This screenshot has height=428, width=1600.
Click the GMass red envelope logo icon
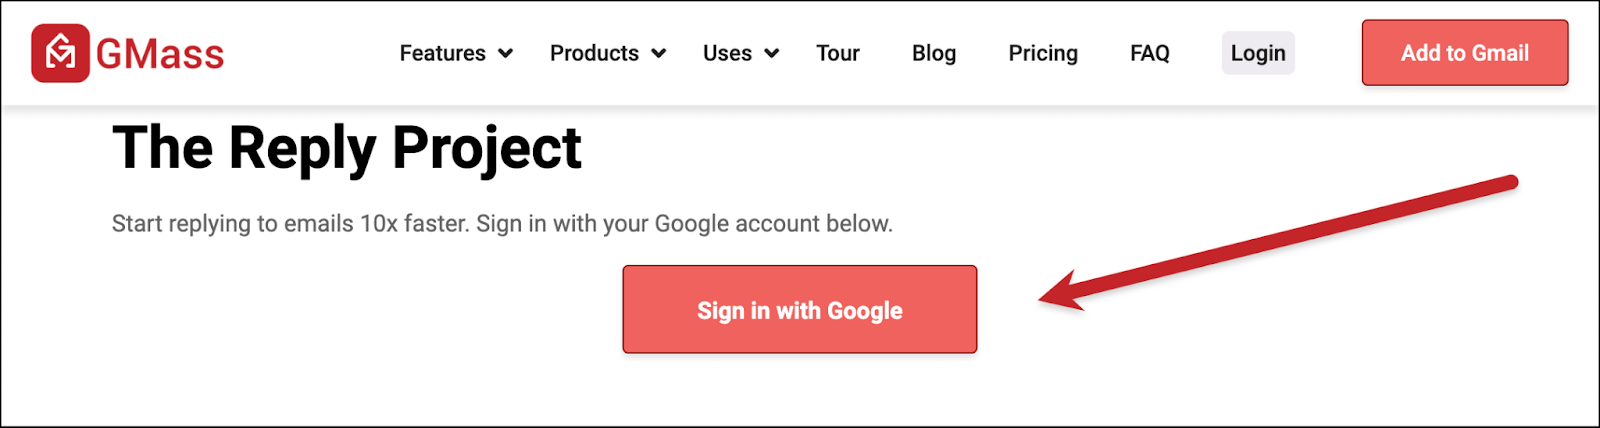(x=60, y=53)
